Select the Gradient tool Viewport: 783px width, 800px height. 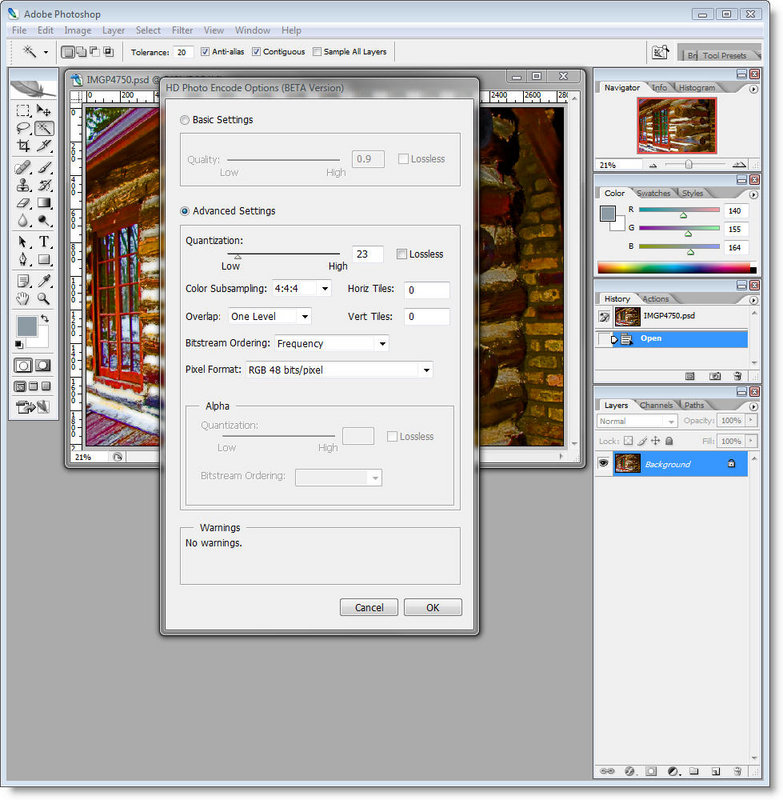pyautogui.click(x=44, y=203)
